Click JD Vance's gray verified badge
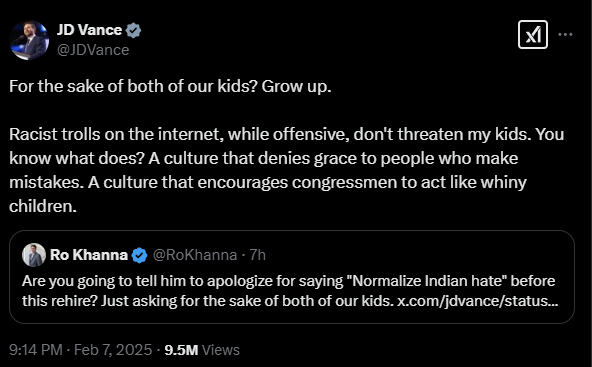 click(133, 30)
